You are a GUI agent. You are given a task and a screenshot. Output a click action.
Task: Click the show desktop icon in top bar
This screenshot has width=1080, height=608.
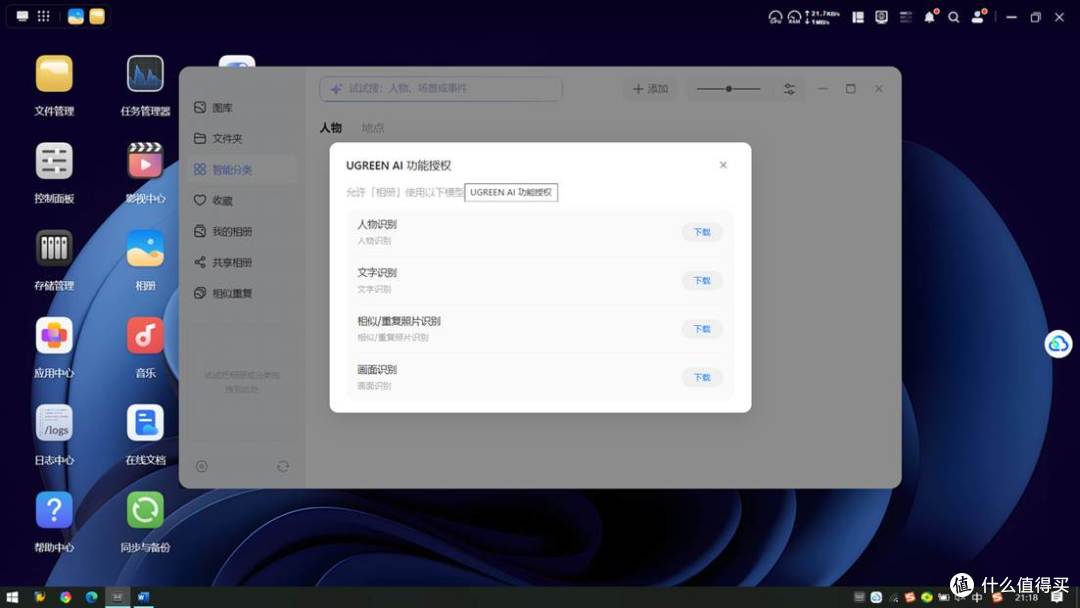click(x=23, y=16)
